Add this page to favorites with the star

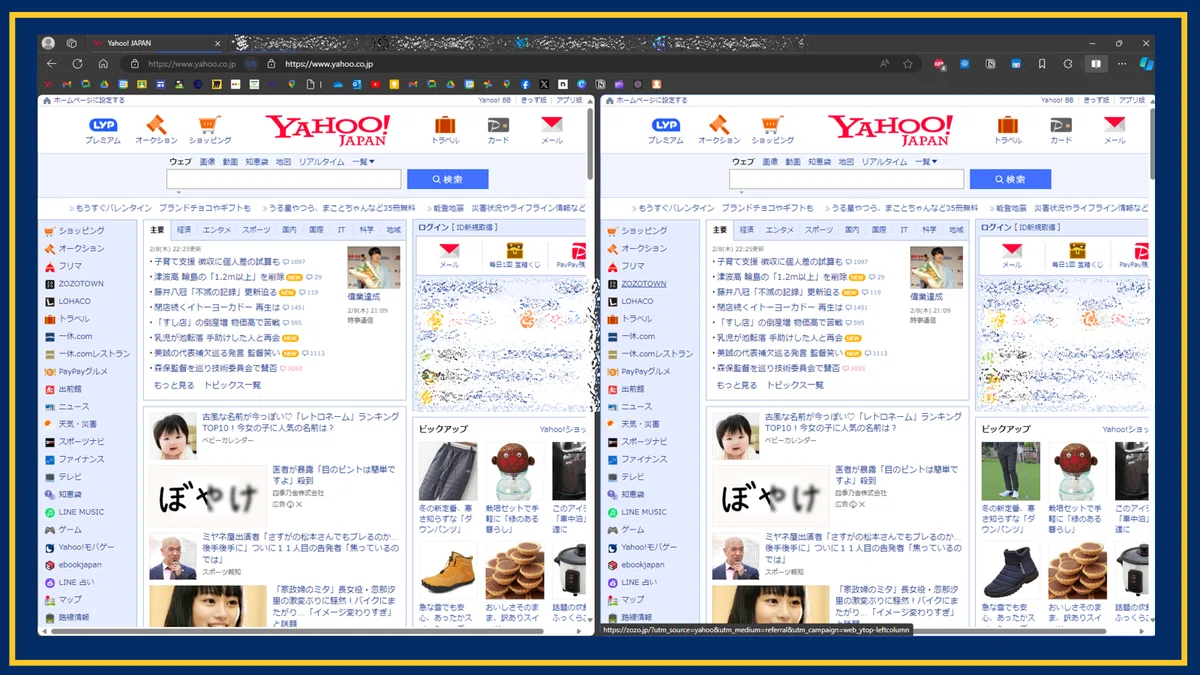tap(908, 64)
